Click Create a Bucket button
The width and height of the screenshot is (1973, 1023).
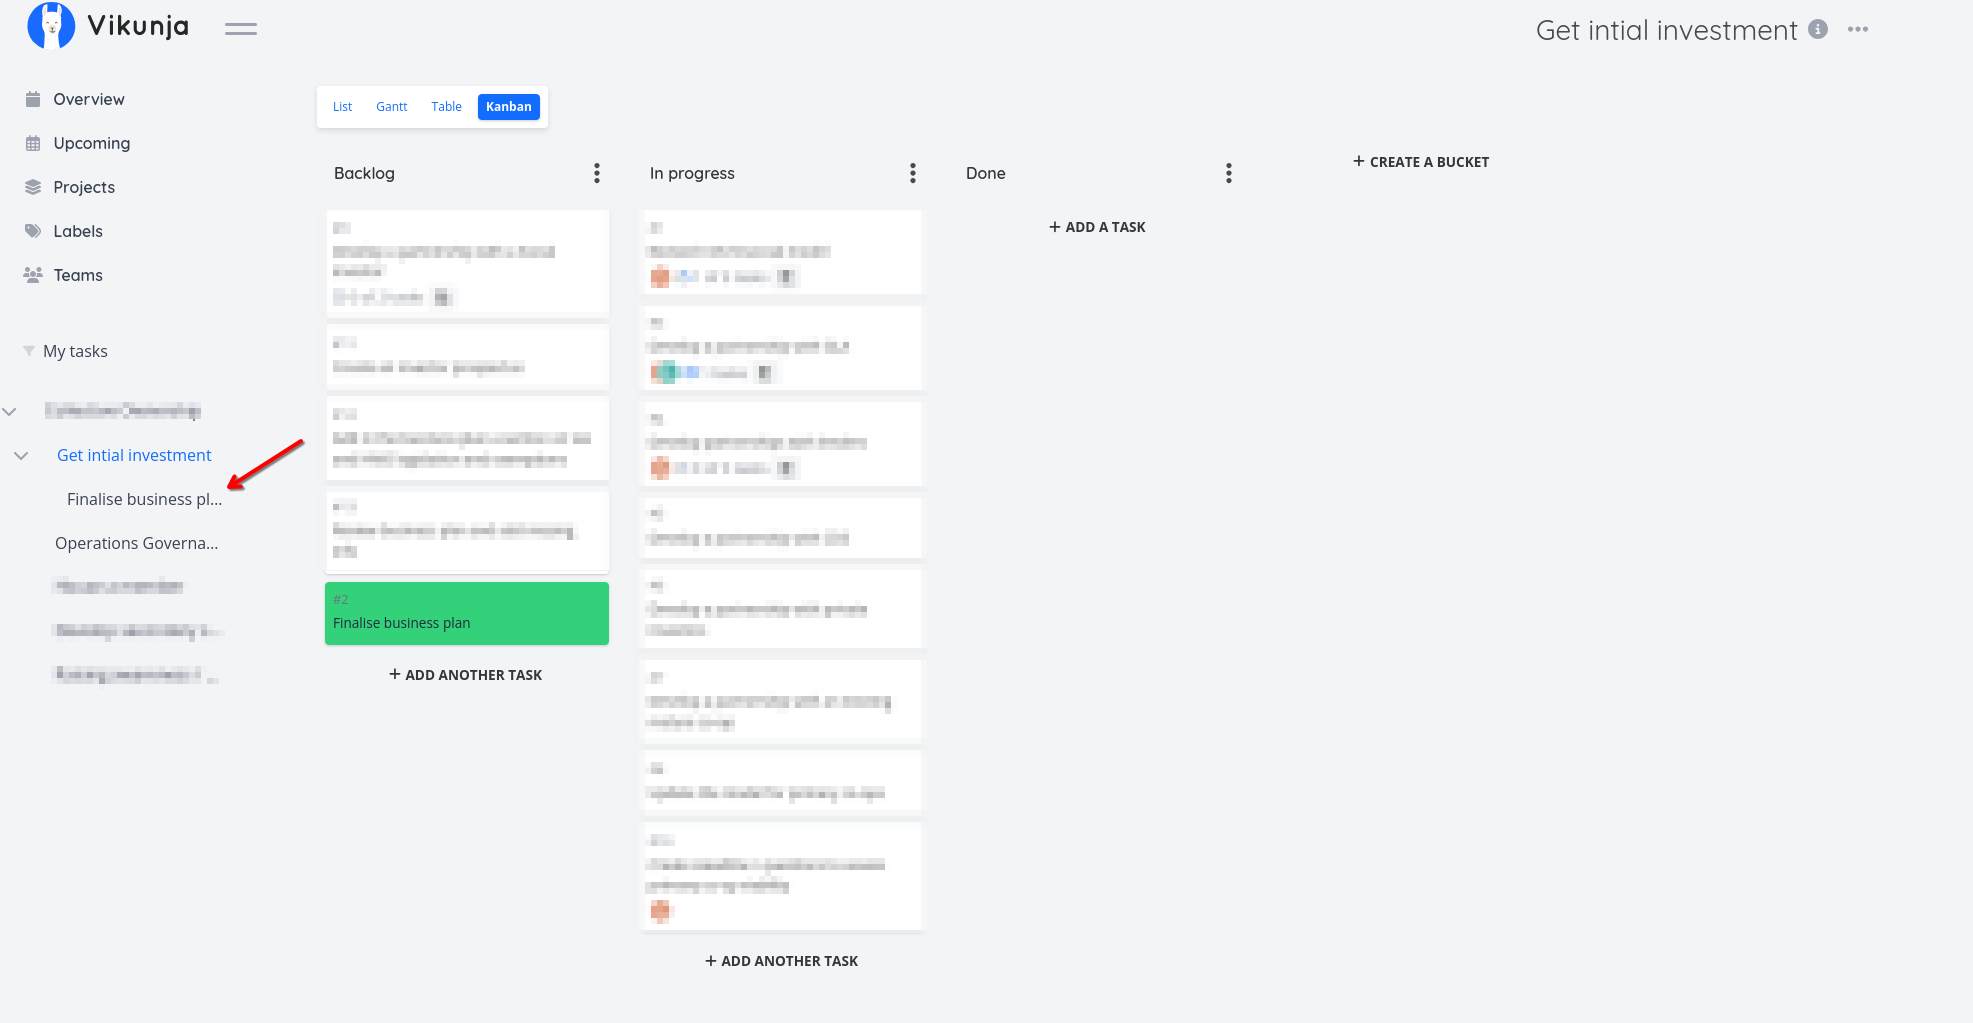click(x=1421, y=162)
